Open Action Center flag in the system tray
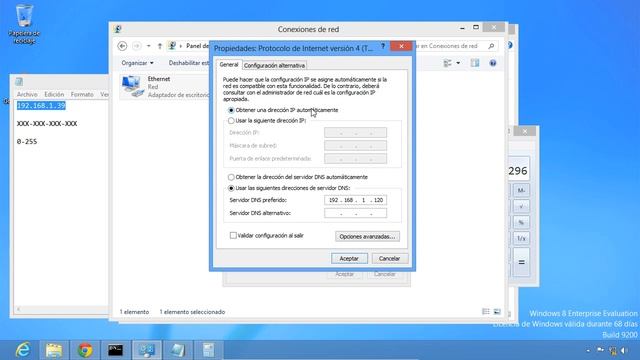 600,350
